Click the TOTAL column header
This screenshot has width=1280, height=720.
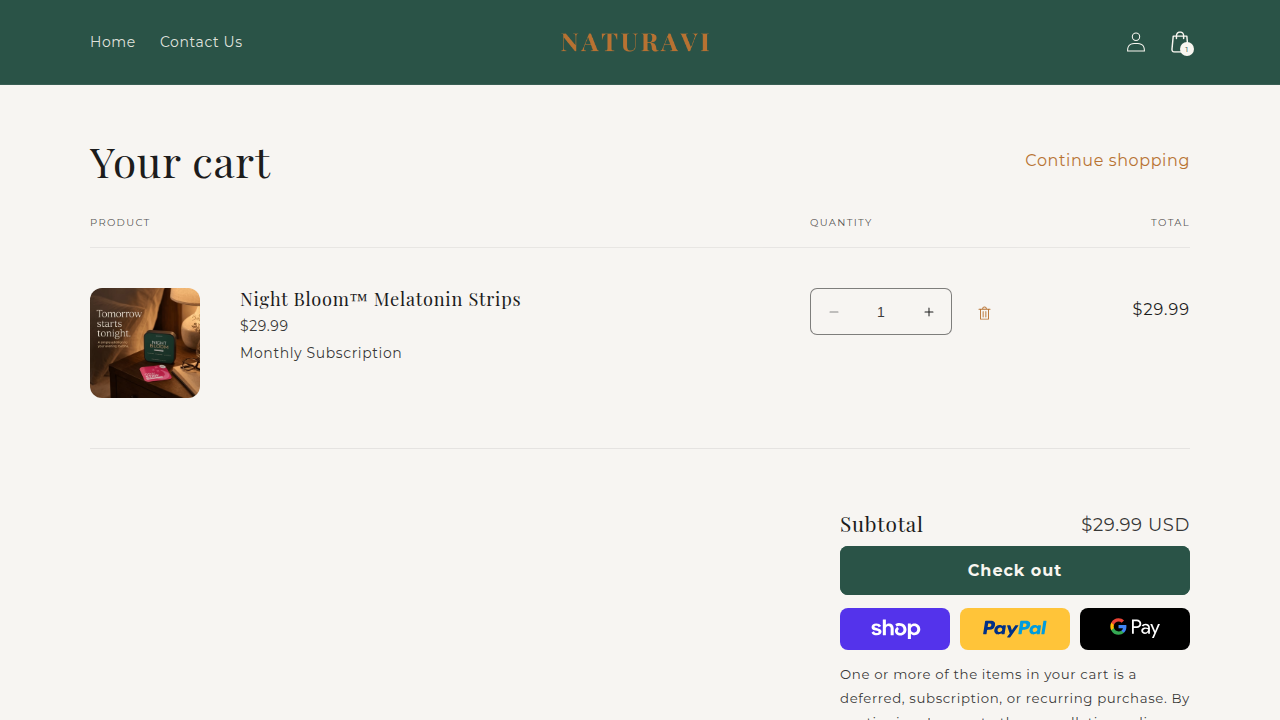pos(1170,223)
